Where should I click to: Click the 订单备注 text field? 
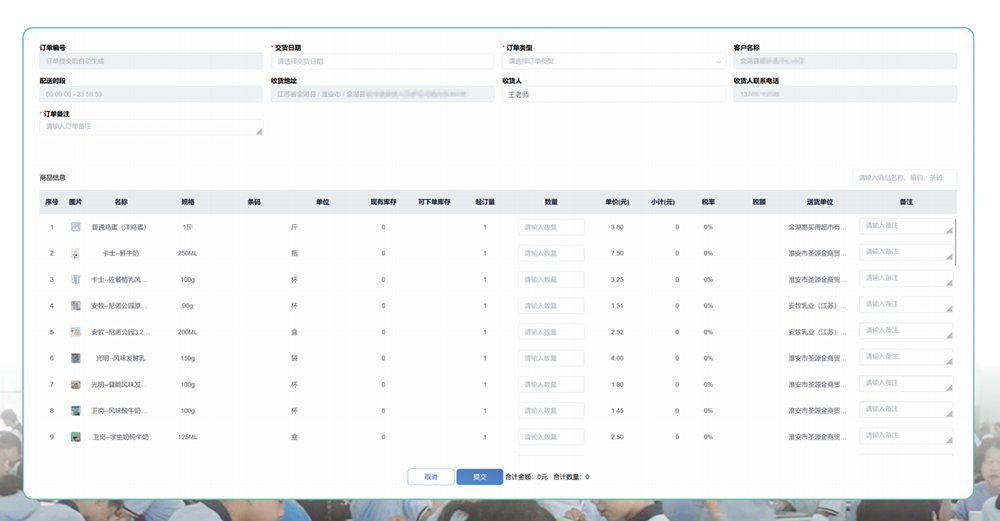[150, 127]
